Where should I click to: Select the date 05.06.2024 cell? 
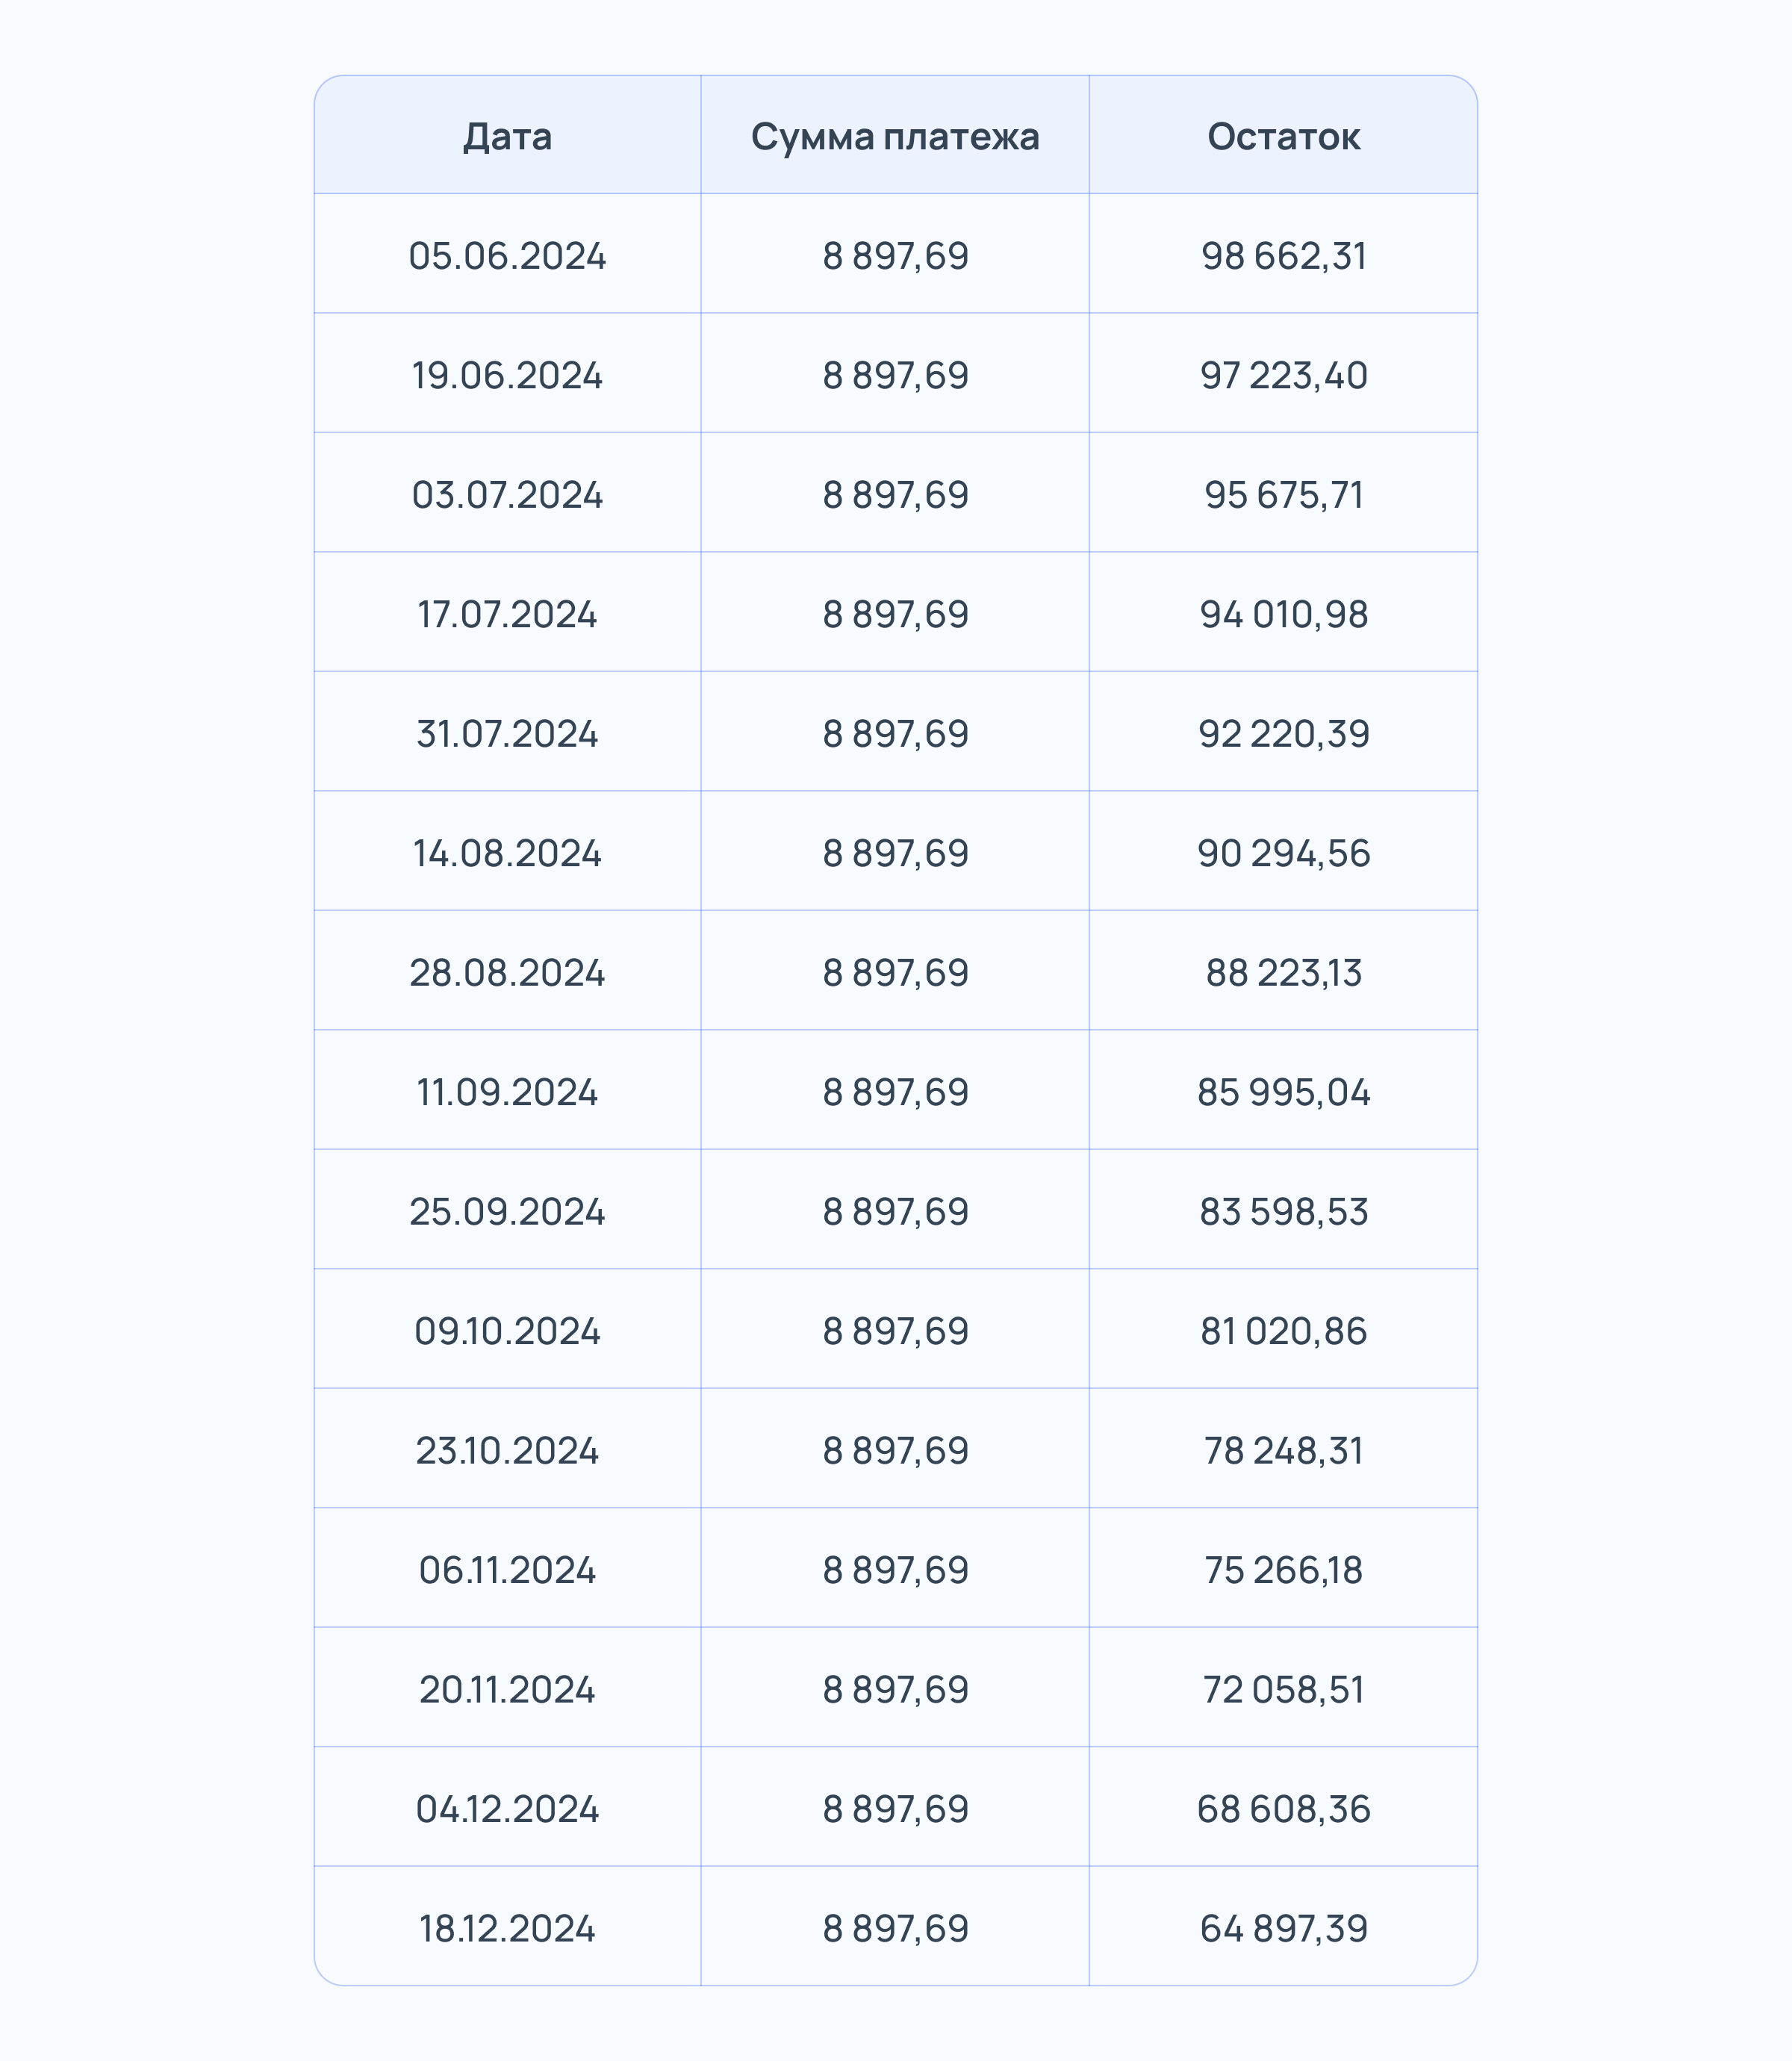507,256
